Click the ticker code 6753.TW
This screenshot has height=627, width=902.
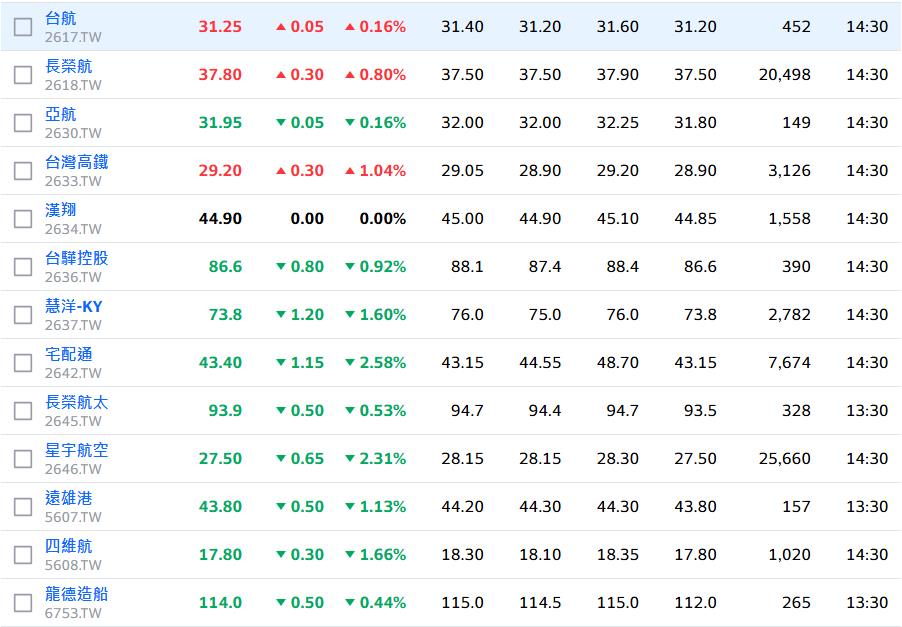tap(73, 614)
